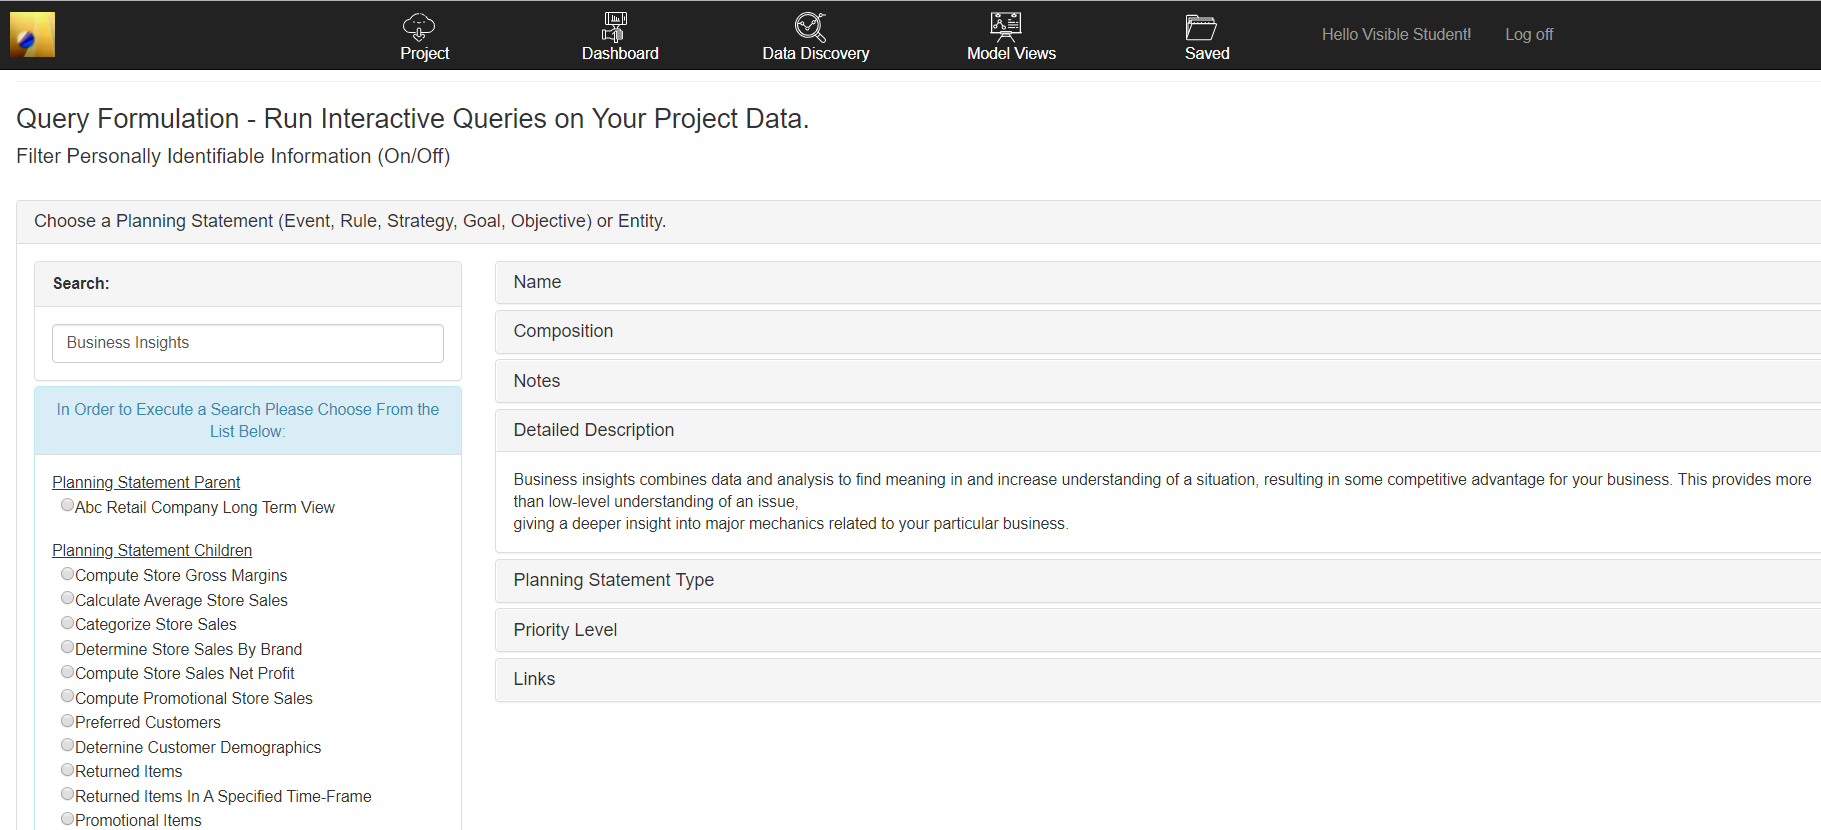Select Determine Store Sales By Brand radio
This screenshot has width=1821, height=830.
[67, 647]
